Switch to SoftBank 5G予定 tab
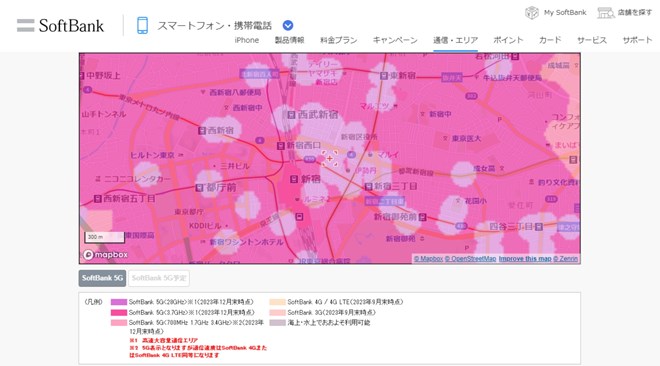660x366 pixels. (159, 278)
